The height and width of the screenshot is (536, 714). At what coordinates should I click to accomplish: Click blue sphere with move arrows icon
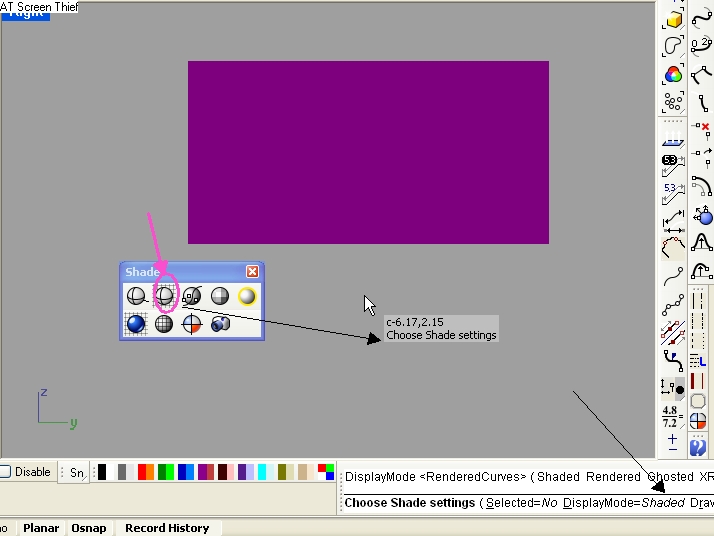click(x=702, y=214)
